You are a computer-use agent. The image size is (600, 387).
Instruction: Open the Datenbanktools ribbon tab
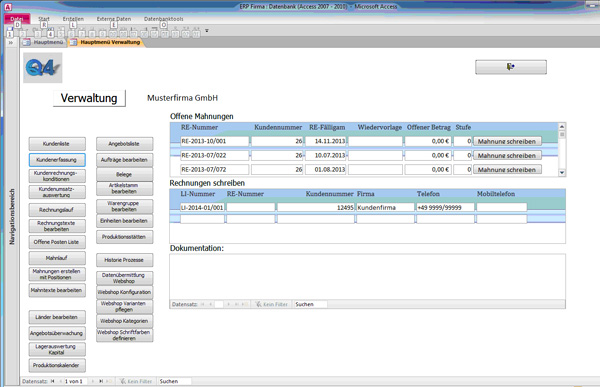point(163,19)
